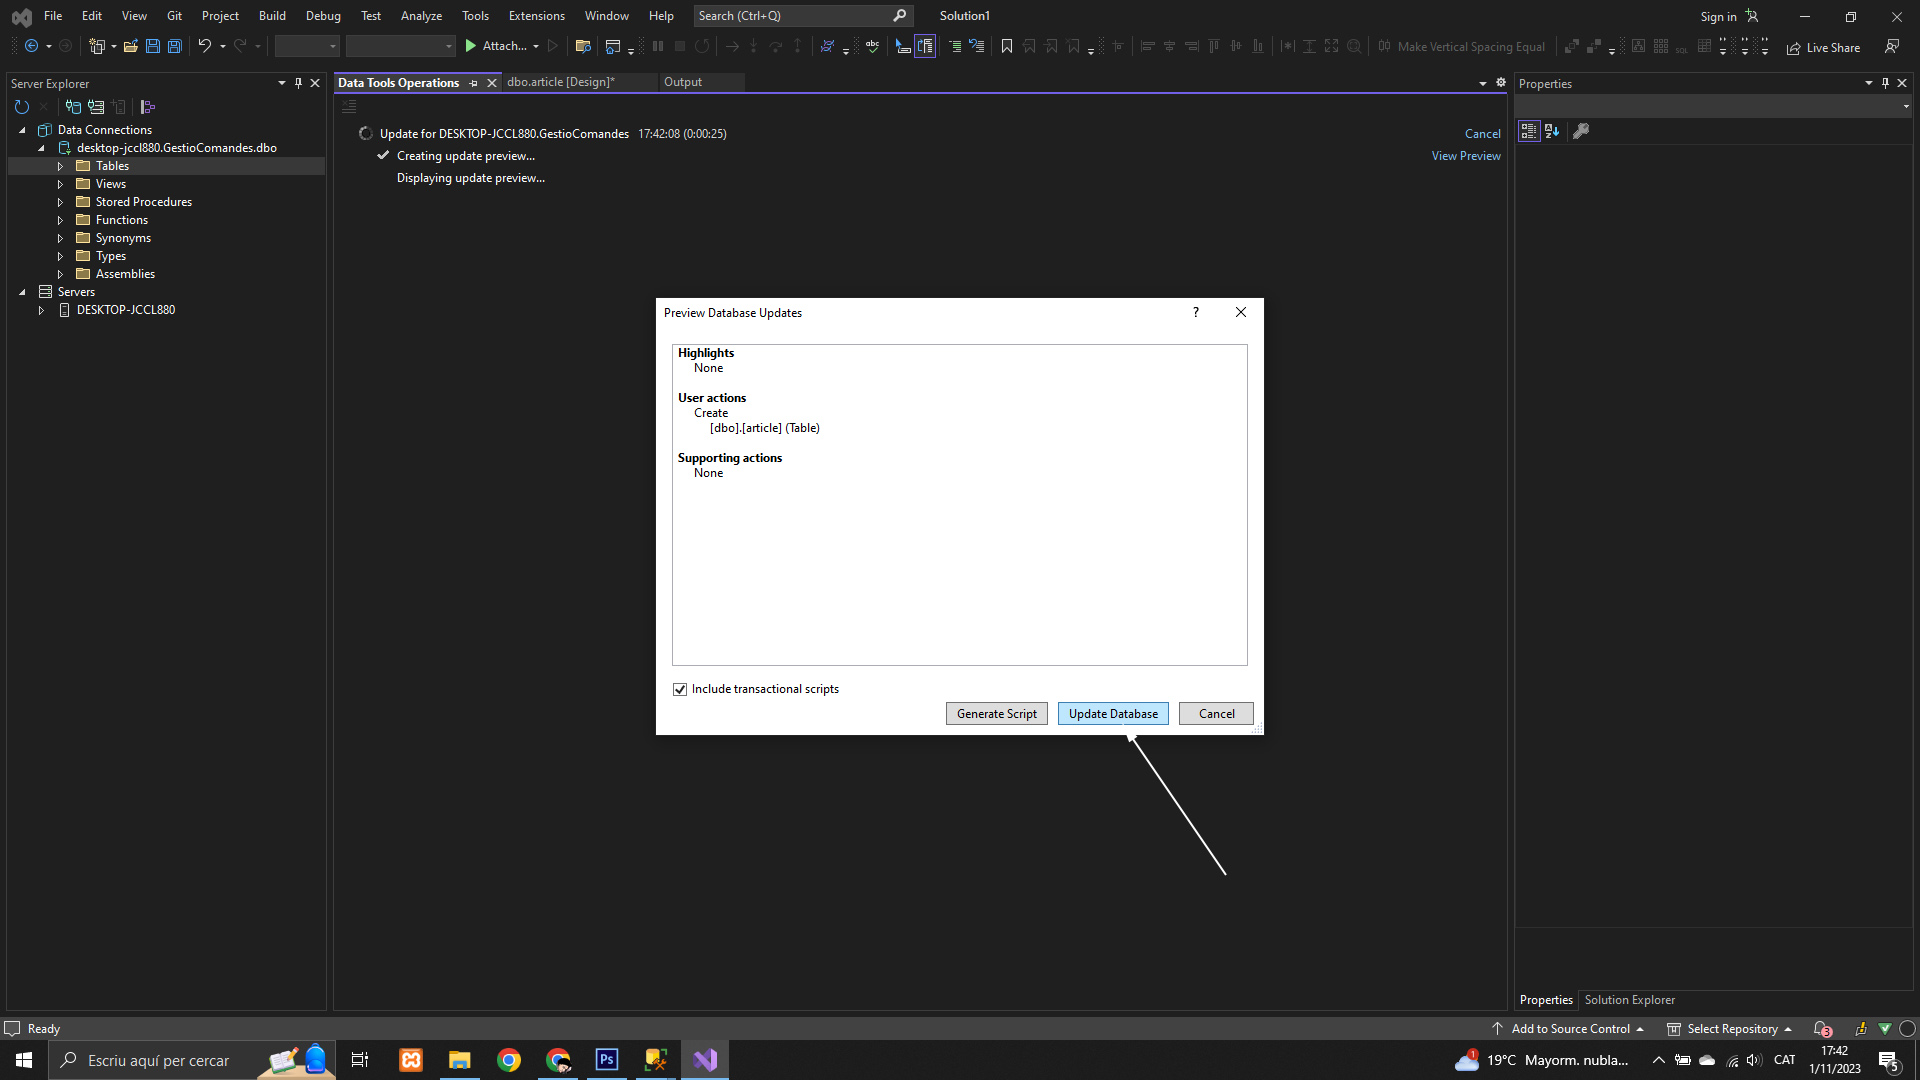This screenshot has height=1080, width=1920.
Task: Click the View Preview link
Action: pos(1465,156)
